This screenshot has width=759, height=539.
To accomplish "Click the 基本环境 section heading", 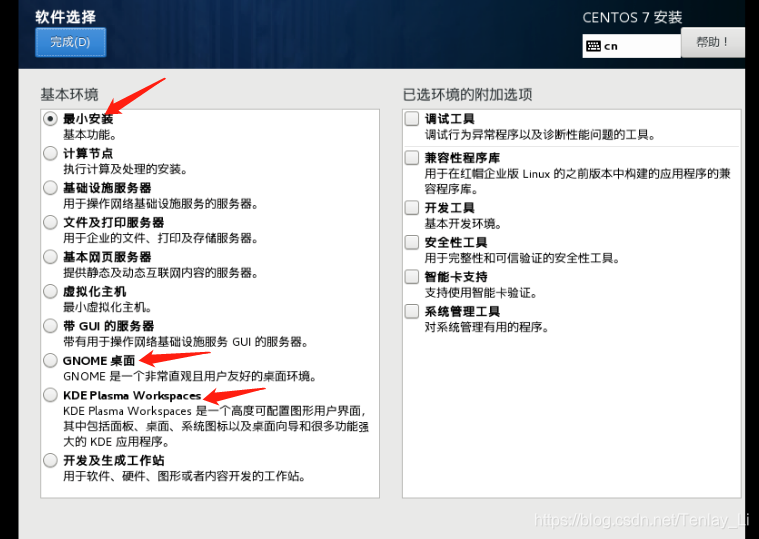I will (x=69, y=94).
